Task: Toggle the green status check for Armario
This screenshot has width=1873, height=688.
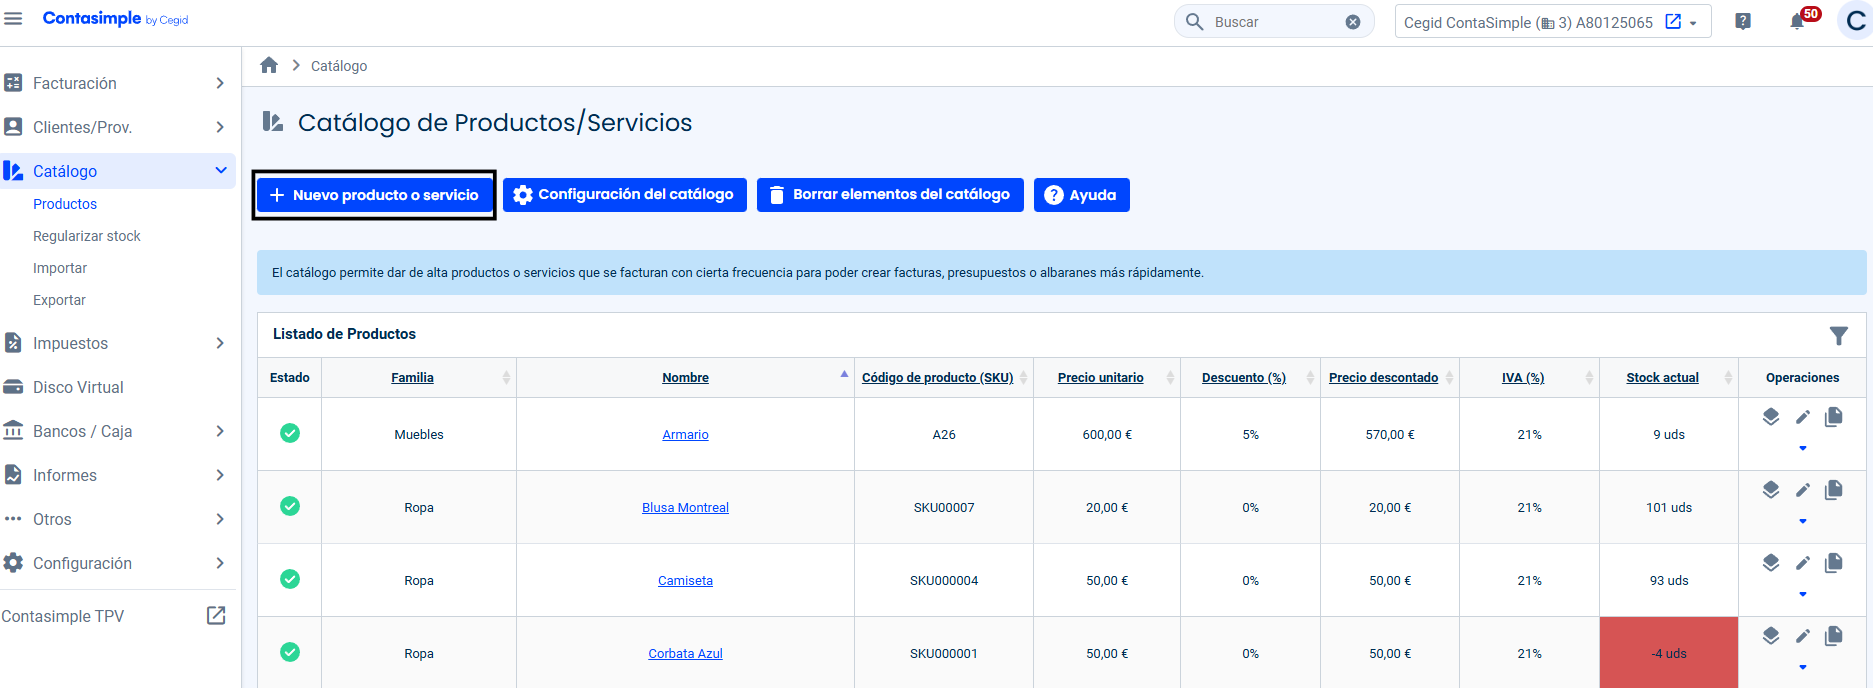Action: [290, 433]
